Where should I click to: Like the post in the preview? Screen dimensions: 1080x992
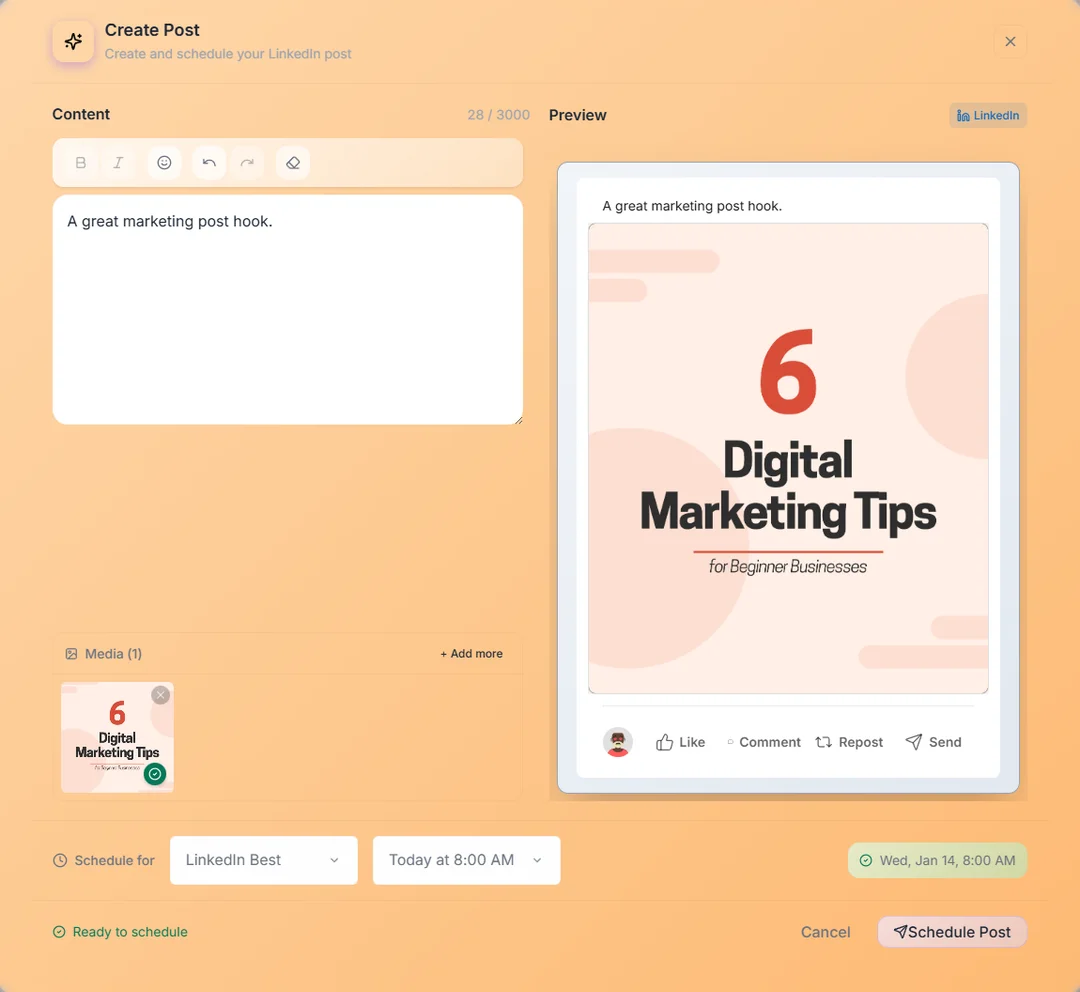680,742
